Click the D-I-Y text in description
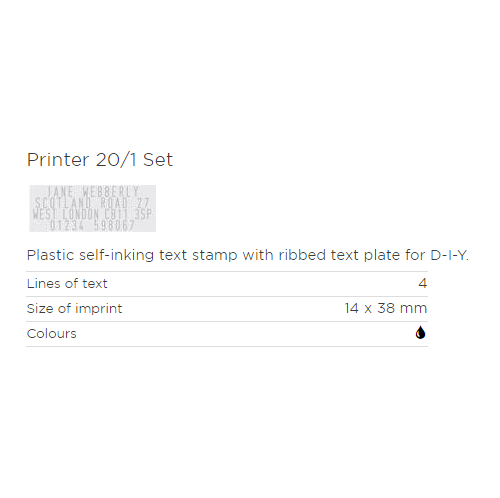 coord(449,255)
